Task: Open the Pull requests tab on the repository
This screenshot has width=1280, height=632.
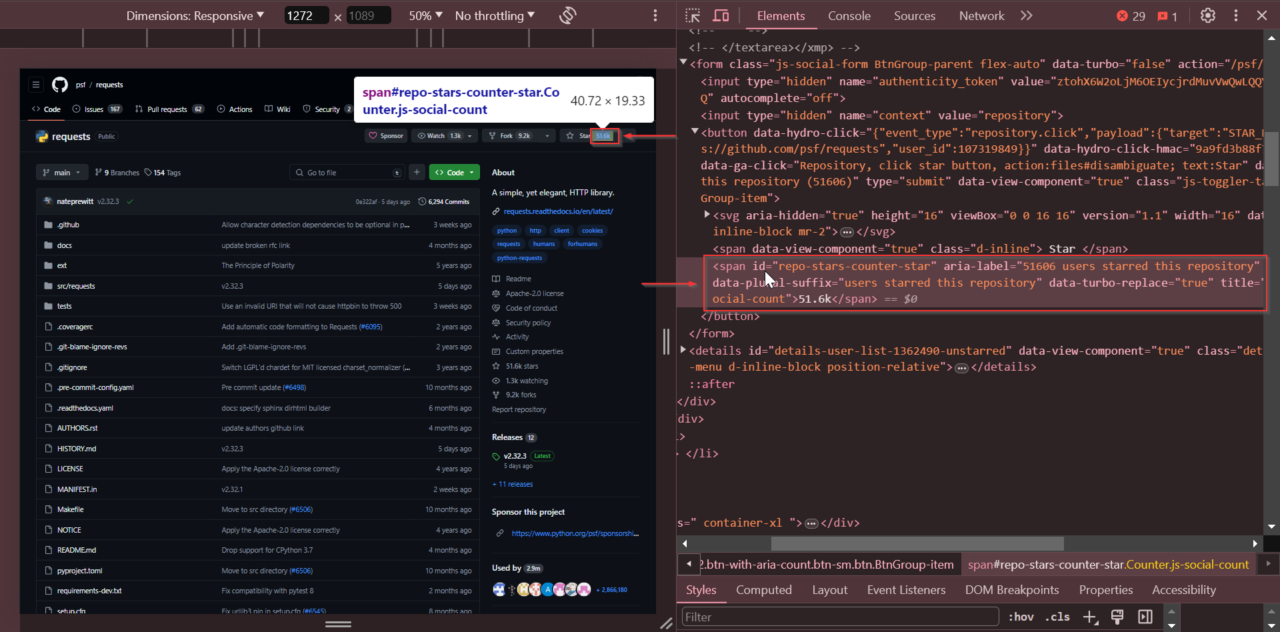Action: [169, 109]
